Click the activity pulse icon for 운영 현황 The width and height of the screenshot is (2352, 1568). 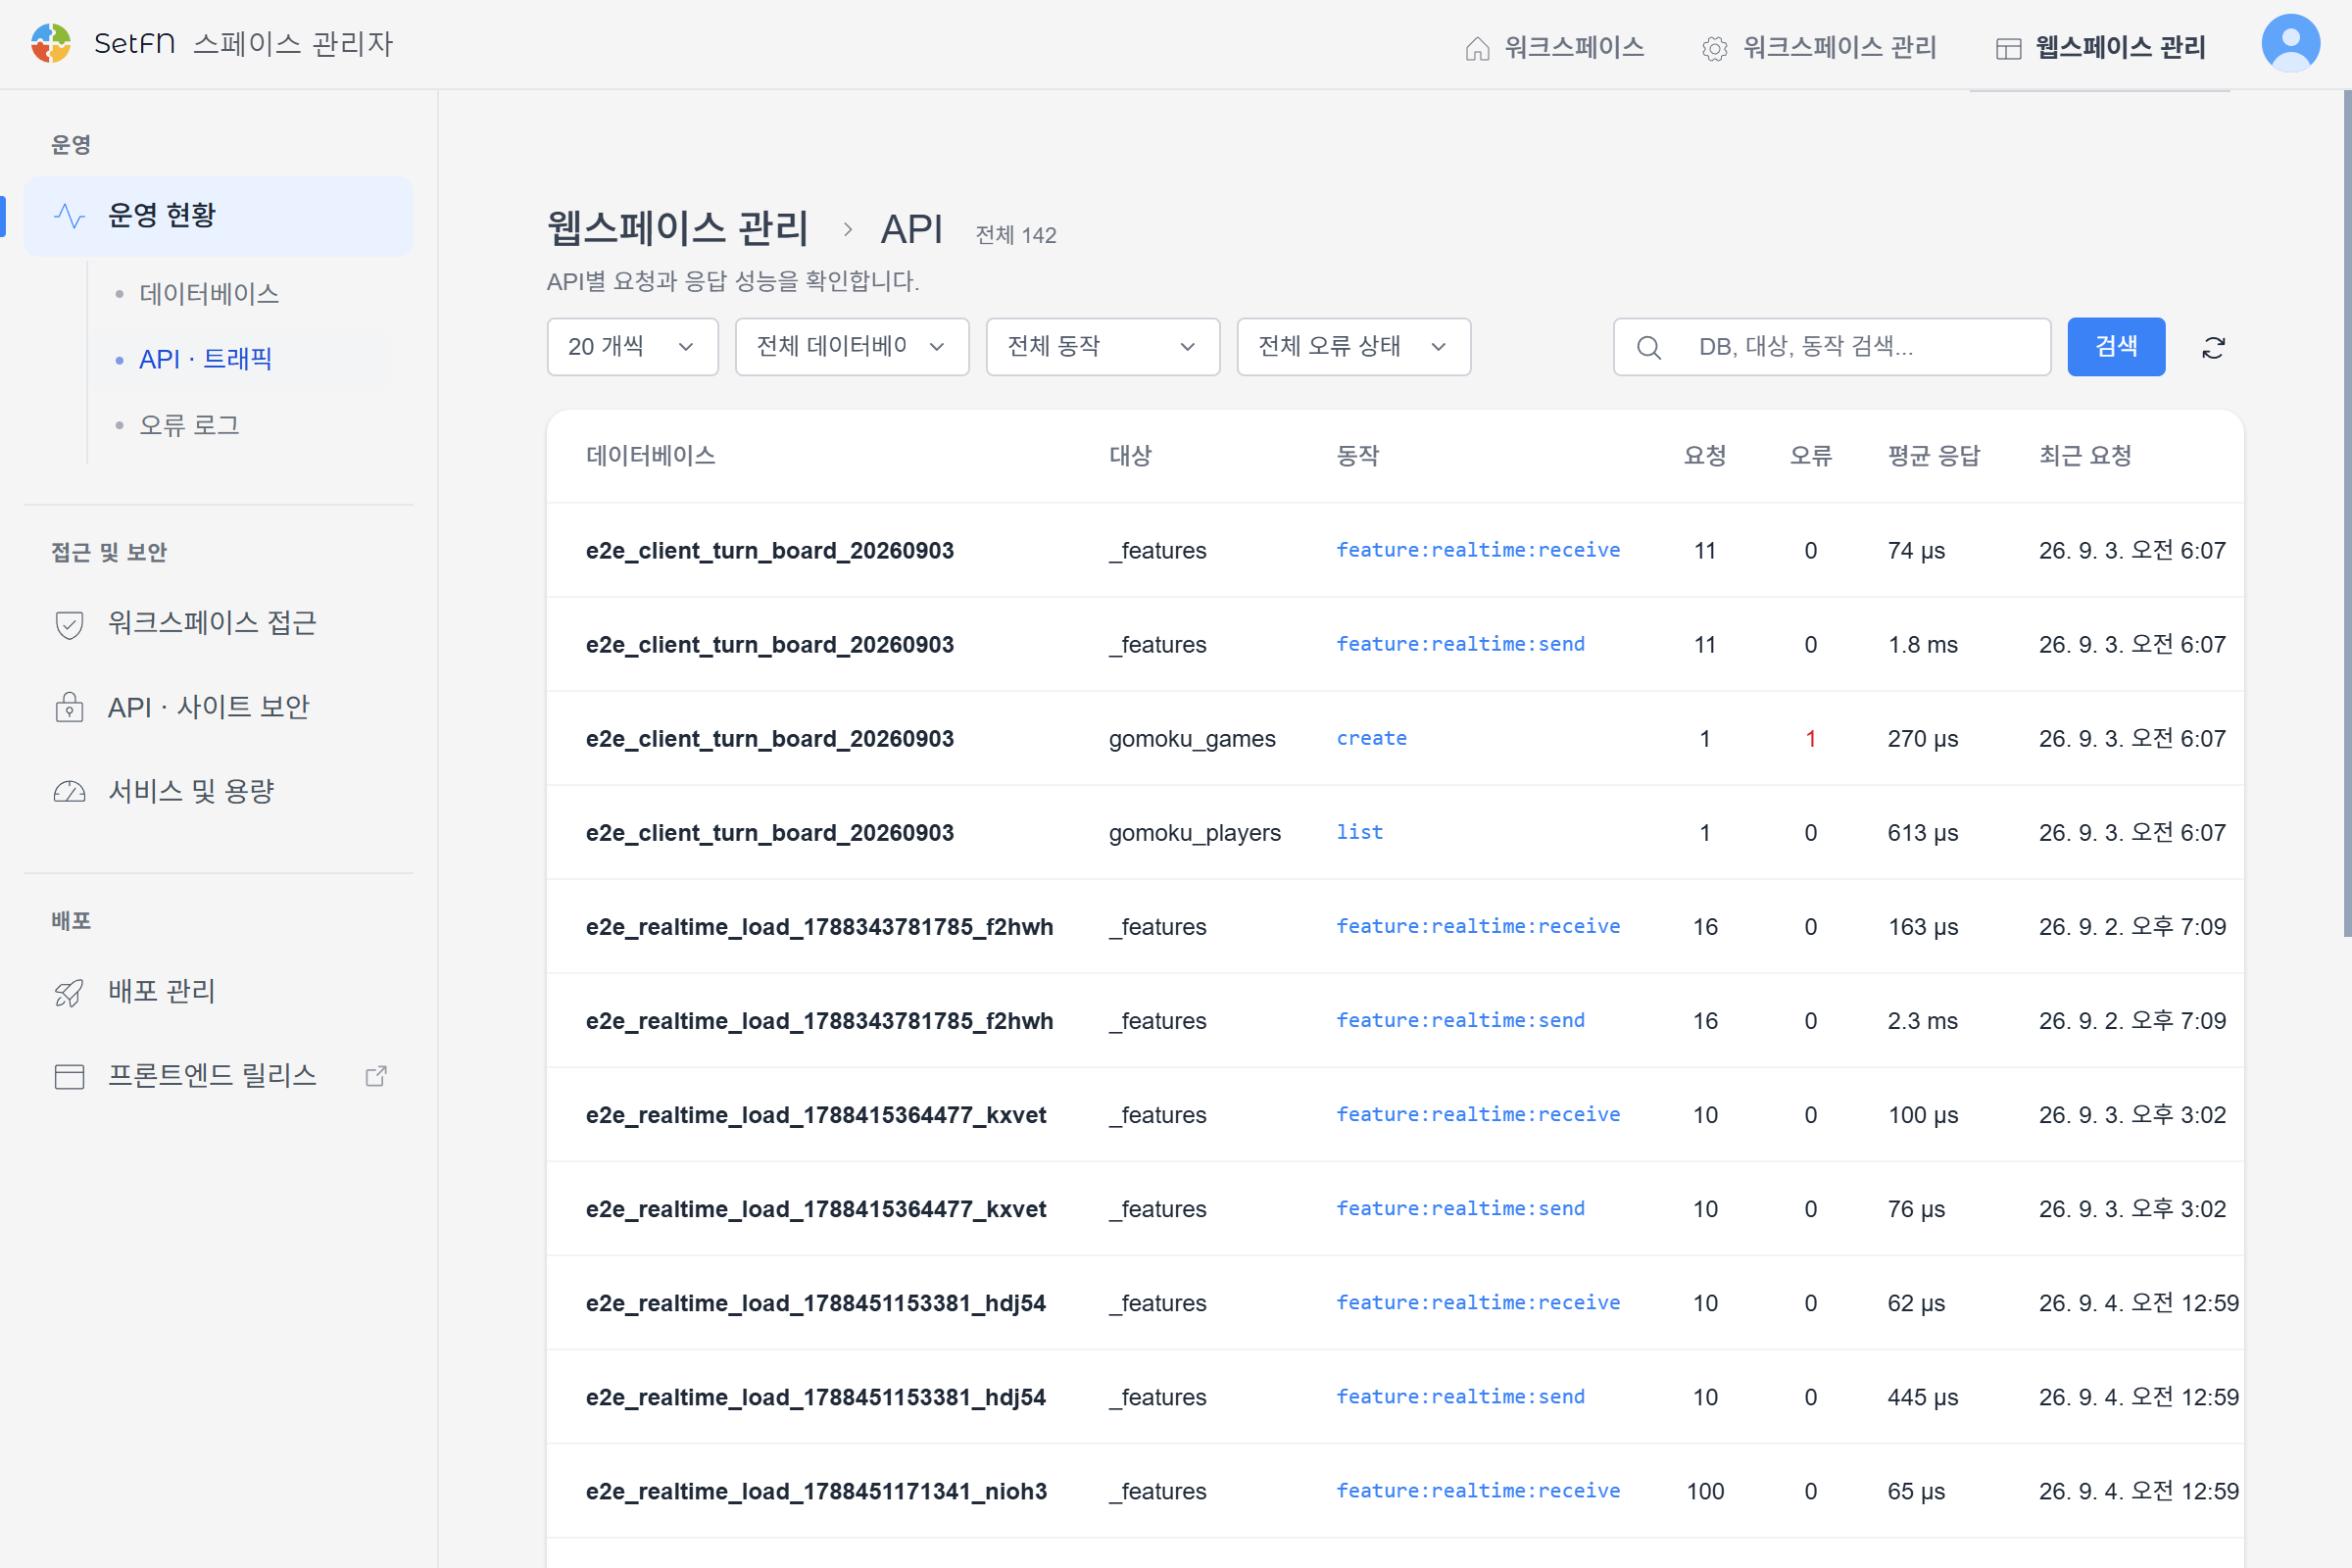pyautogui.click(x=69, y=216)
